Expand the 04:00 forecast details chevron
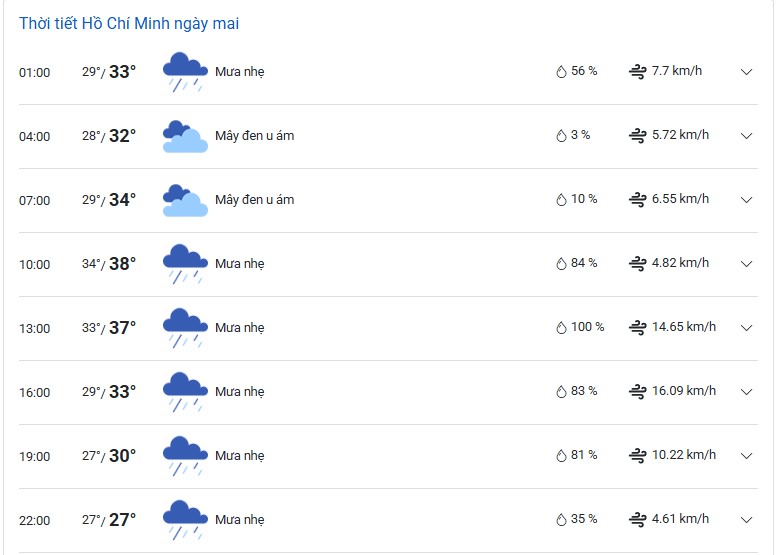The height and width of the screenshot is (555, 776). click(x=746, y=136)
